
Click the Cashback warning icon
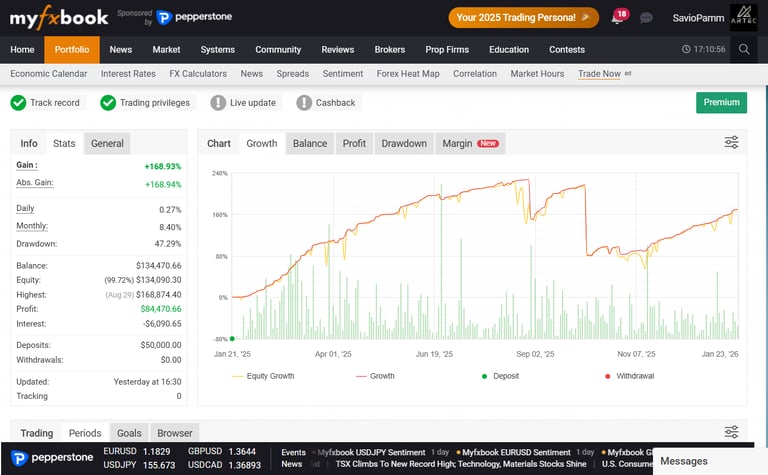304,103
